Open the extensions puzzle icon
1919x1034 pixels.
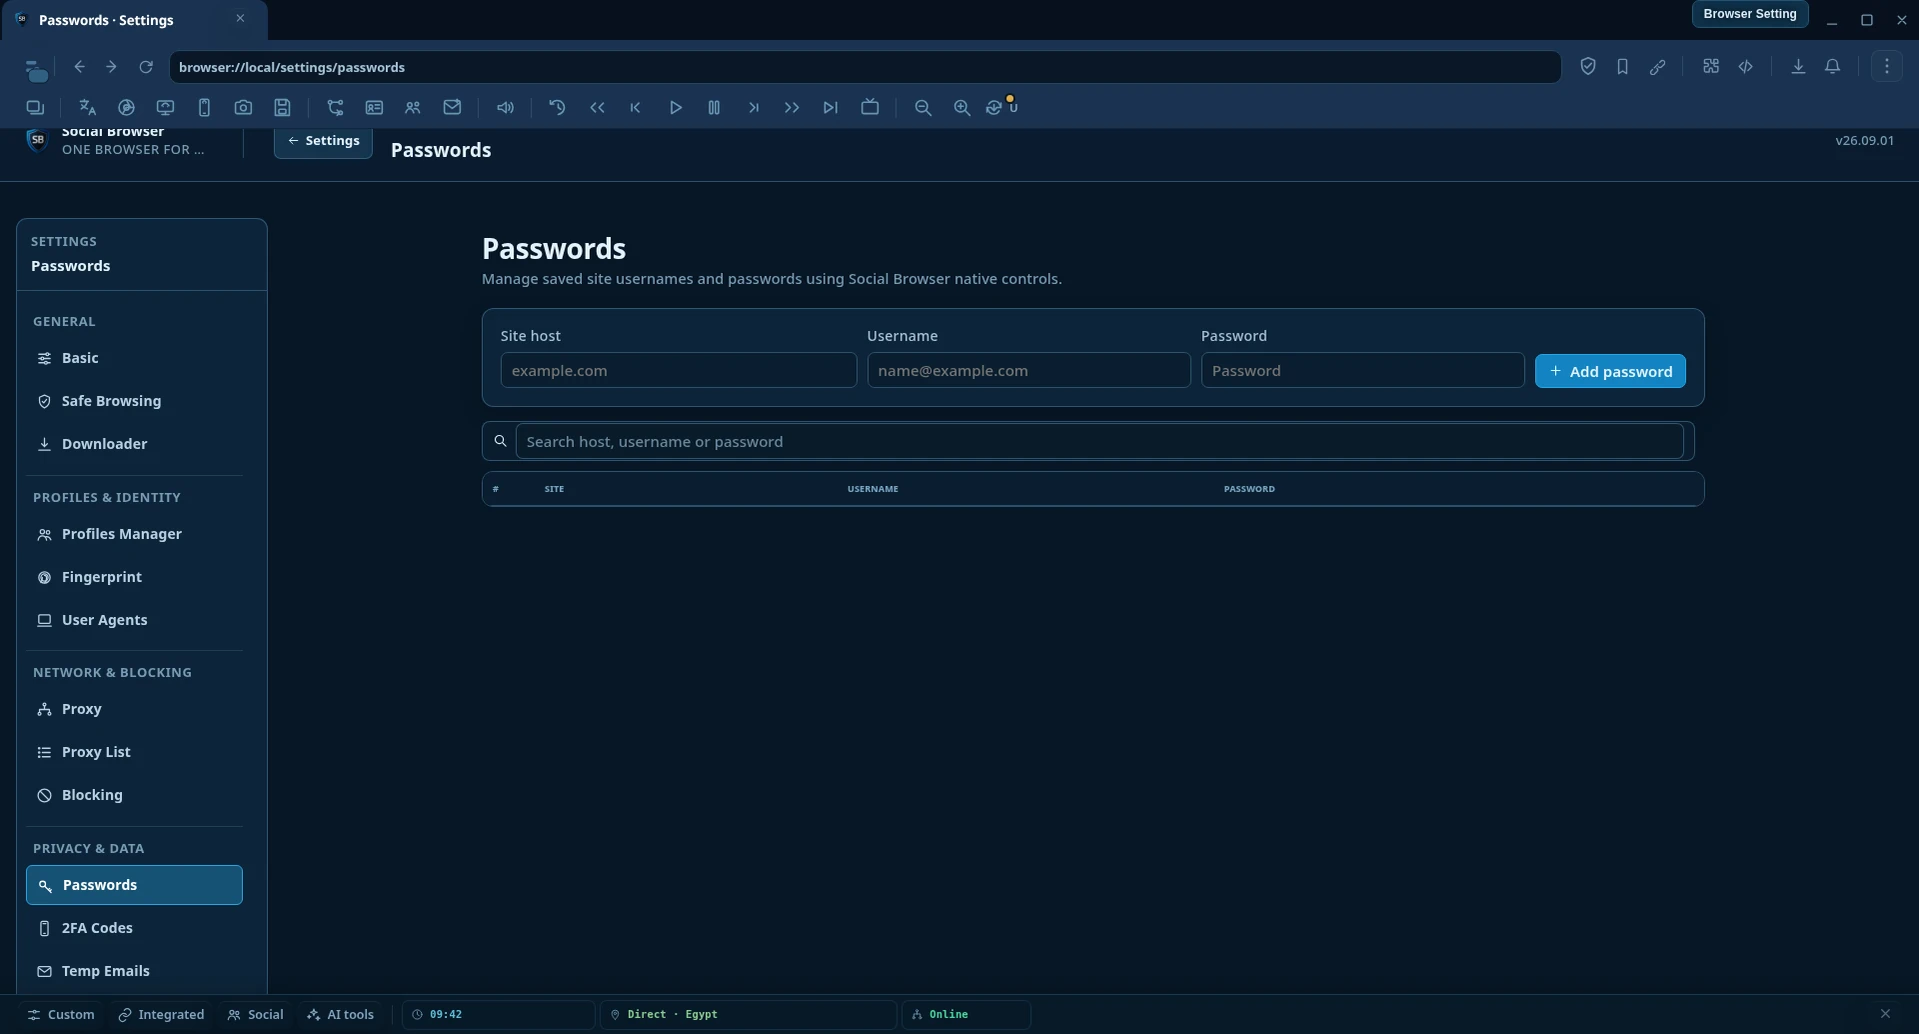click(1711, 67)
